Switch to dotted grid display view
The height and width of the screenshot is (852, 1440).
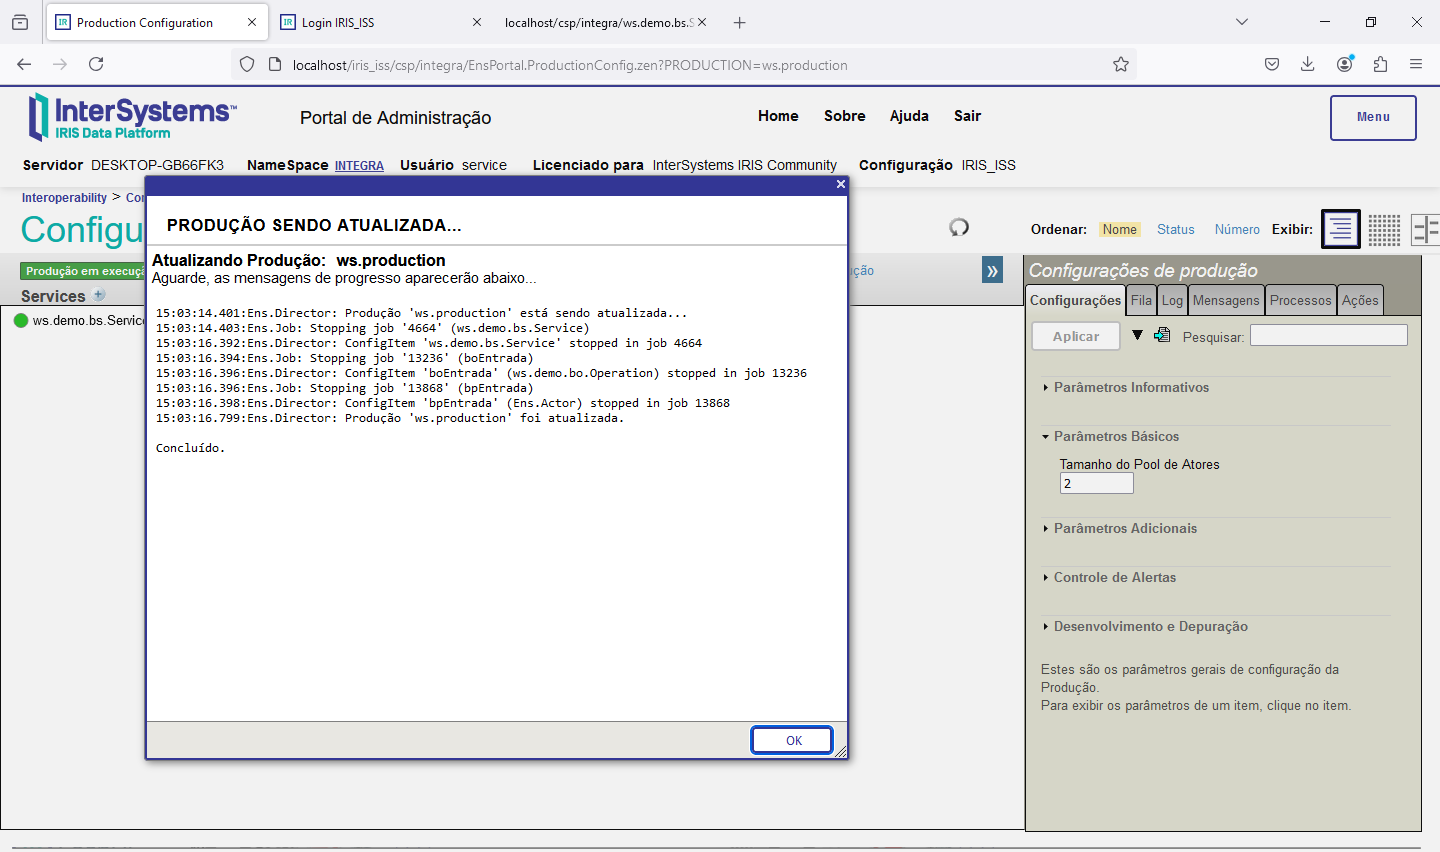1384,229
